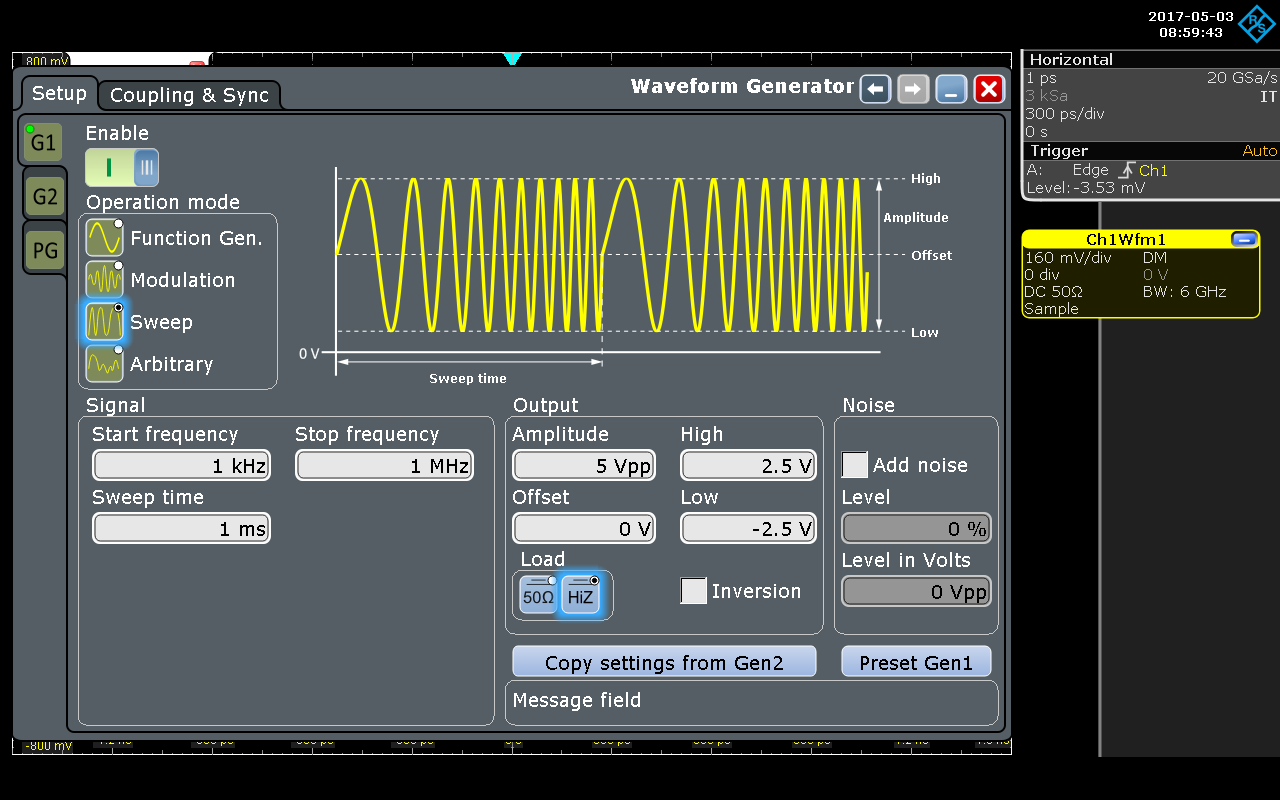Click Copy settings from Gen2 button
The width and height of the screenshot is (1280, 800).
click(x=664, y=663)
